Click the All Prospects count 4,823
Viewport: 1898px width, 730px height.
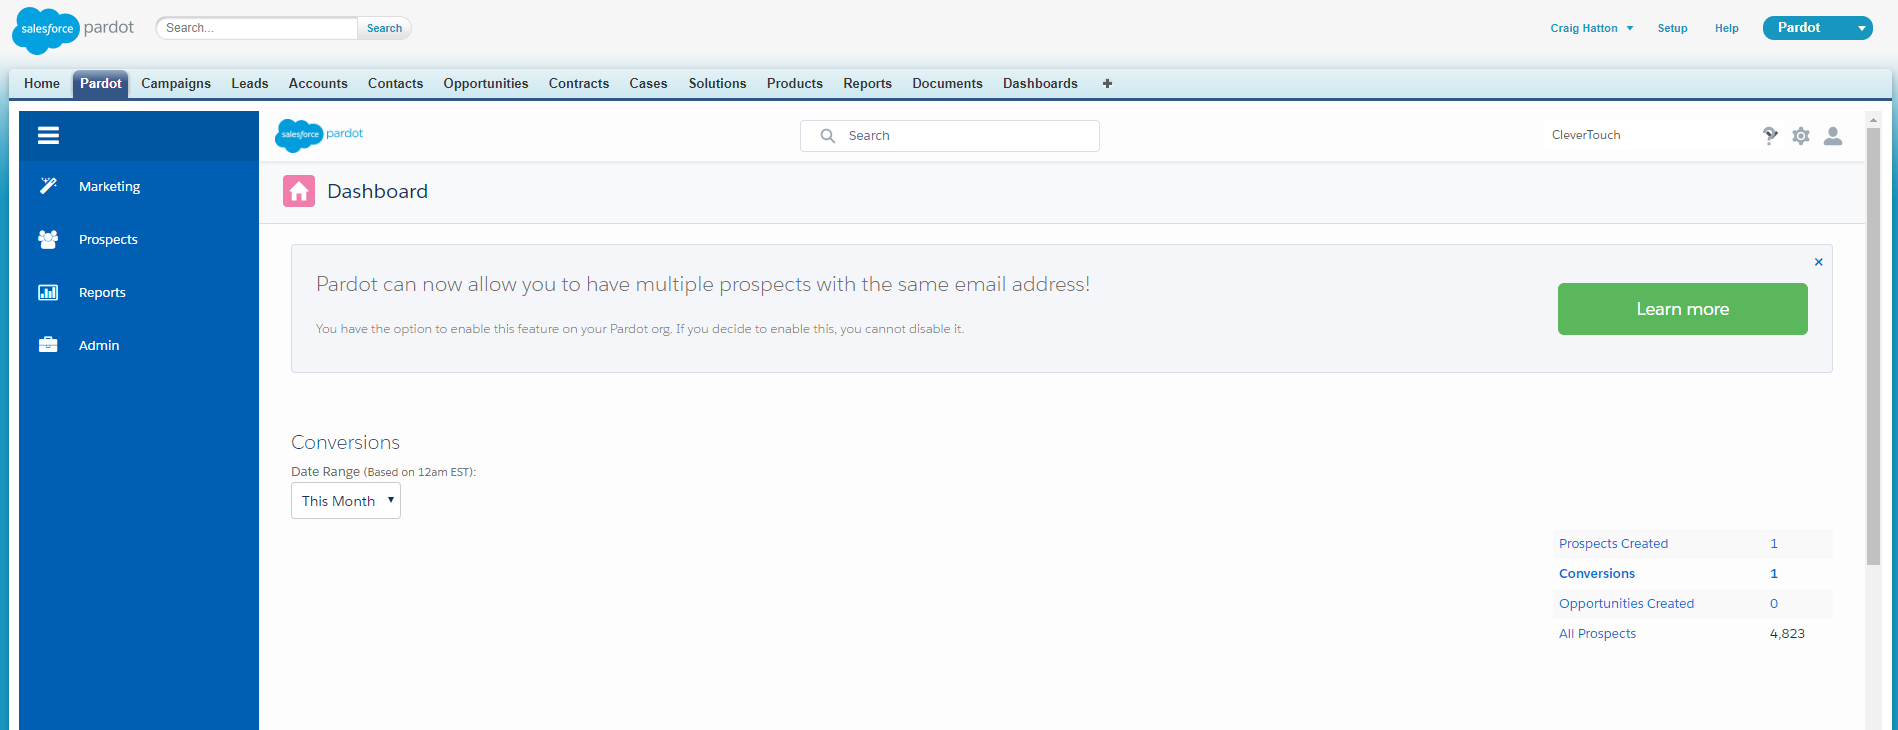(x=1787, y=634)
